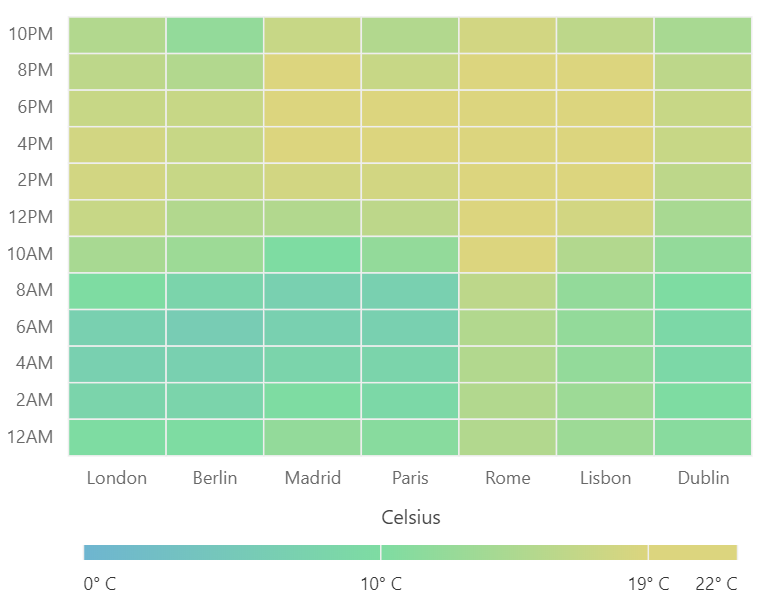Select the Madrid x-axis label
774x612 pixels.
click(x=312, y=478)
